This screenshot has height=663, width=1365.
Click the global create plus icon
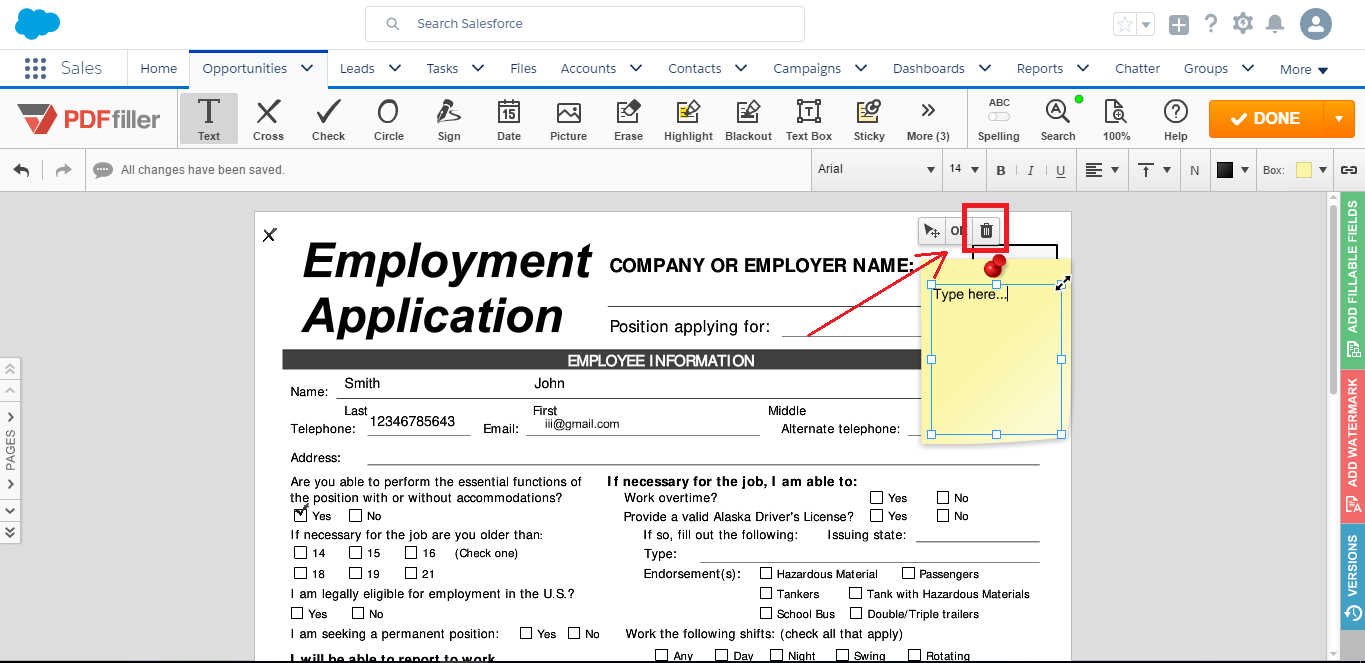1179,24
